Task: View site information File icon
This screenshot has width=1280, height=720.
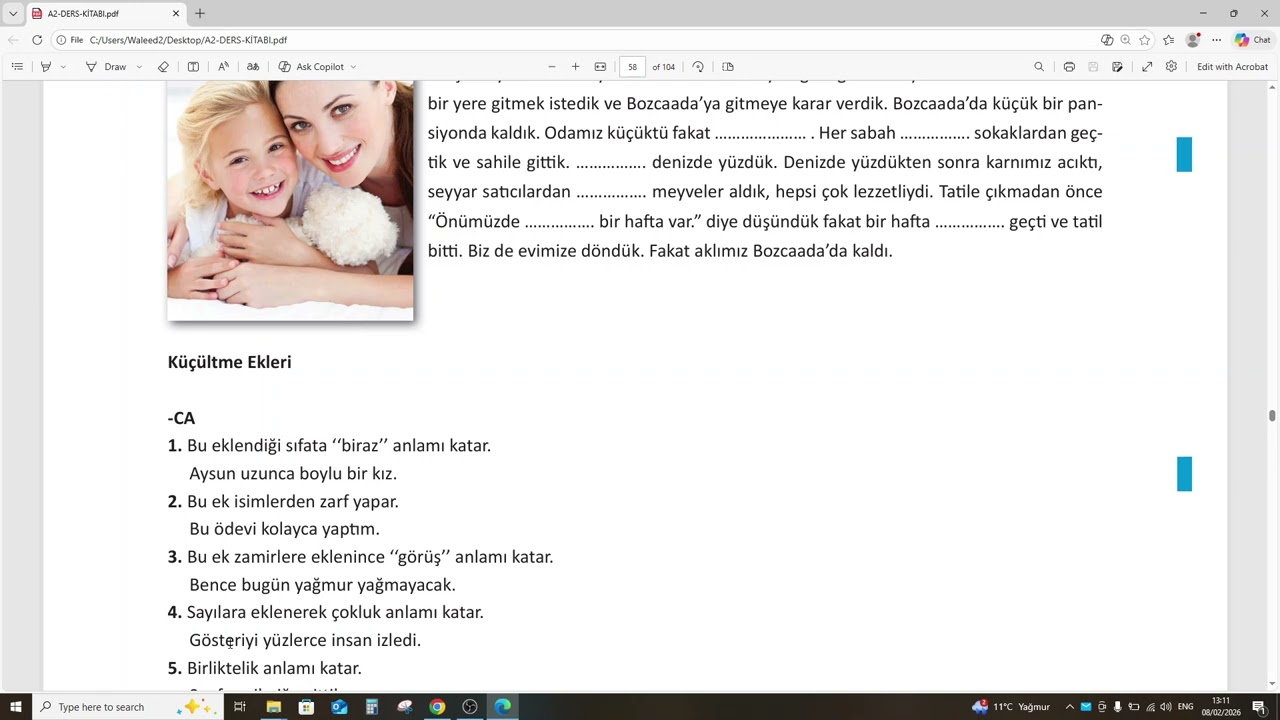Action: click(69, 40)
